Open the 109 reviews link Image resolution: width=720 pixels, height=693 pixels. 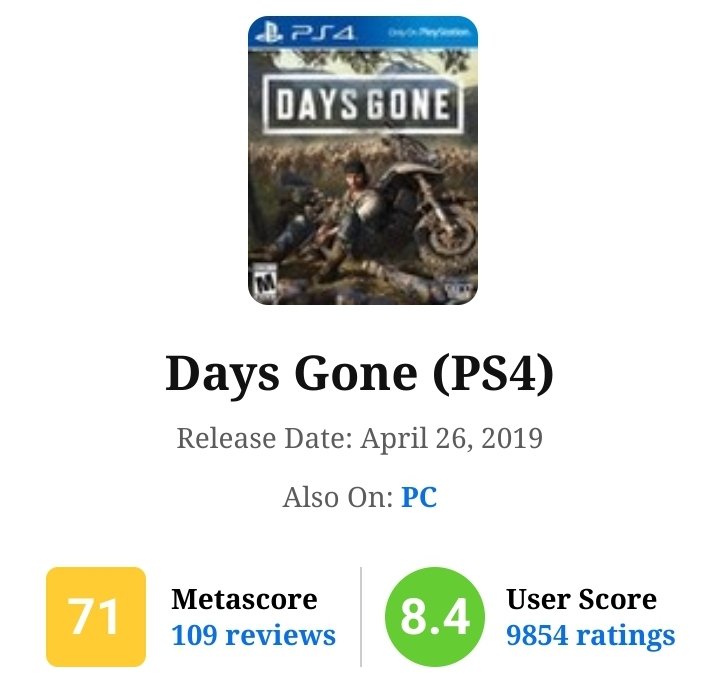[254, 634]
